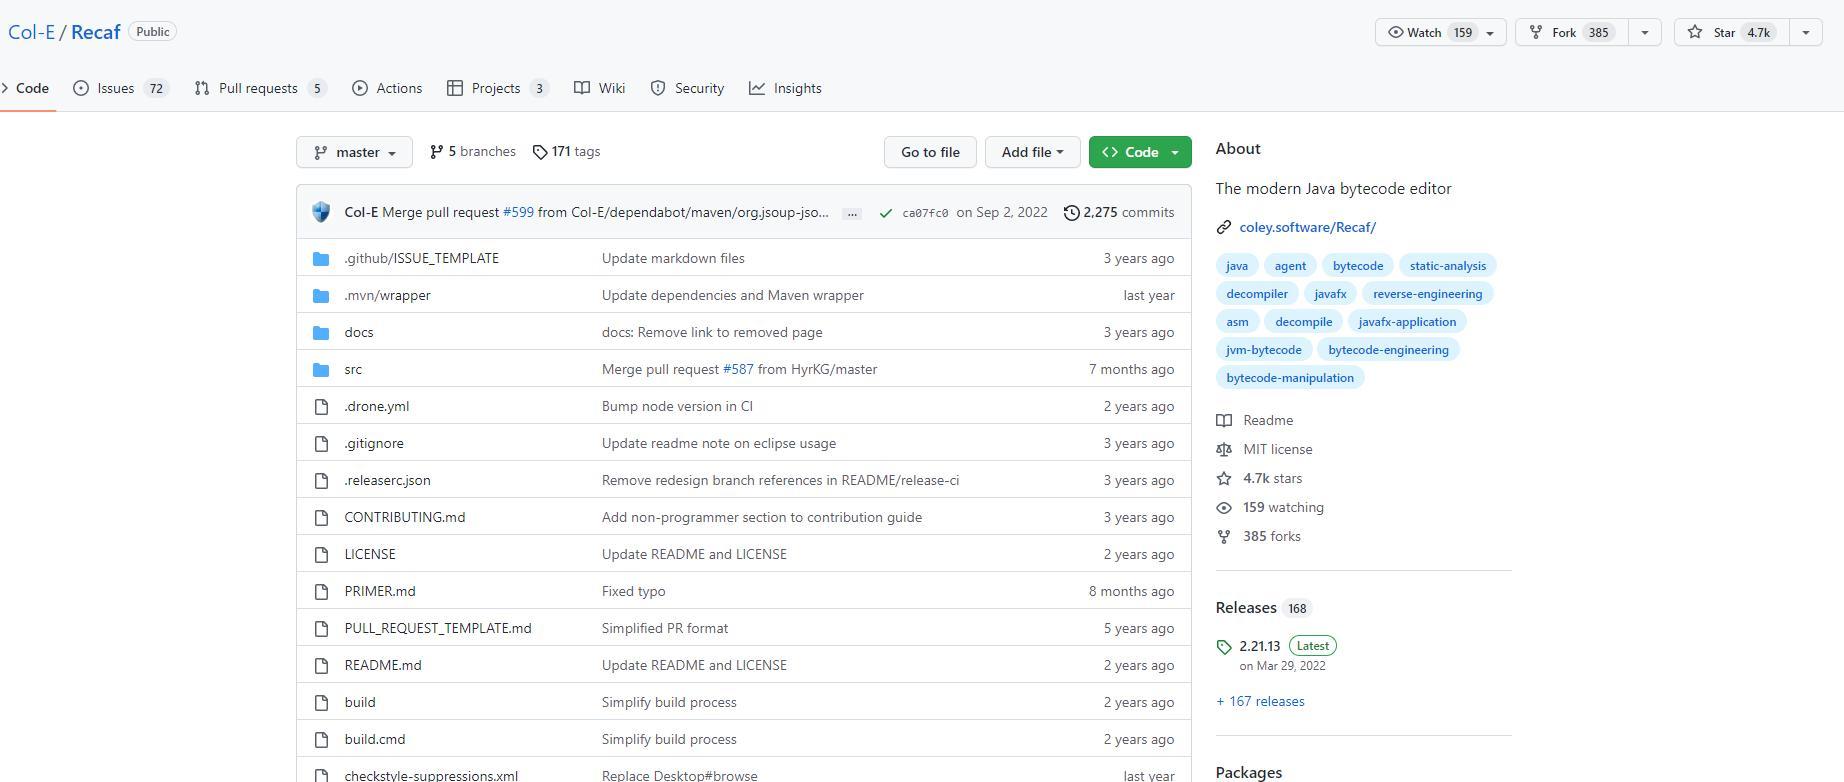
Task: Open the master branch dropdown
Action: pos(354,152)
